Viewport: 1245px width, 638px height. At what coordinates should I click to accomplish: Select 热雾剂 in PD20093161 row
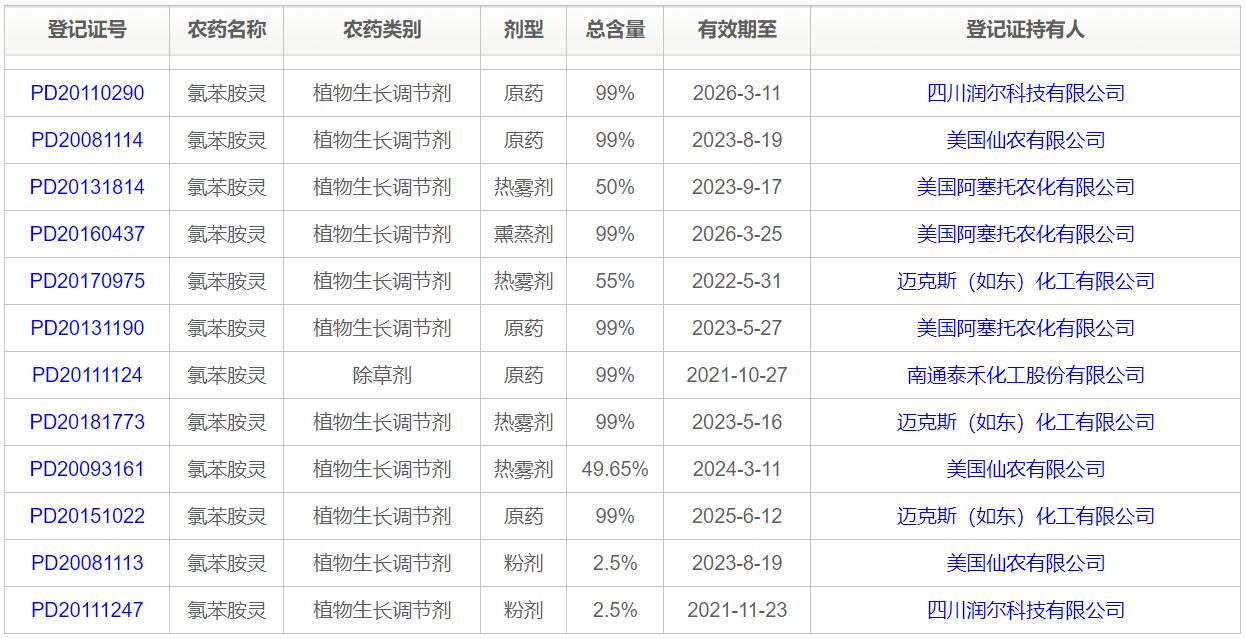pyautogui.click(x=524, y=469)
